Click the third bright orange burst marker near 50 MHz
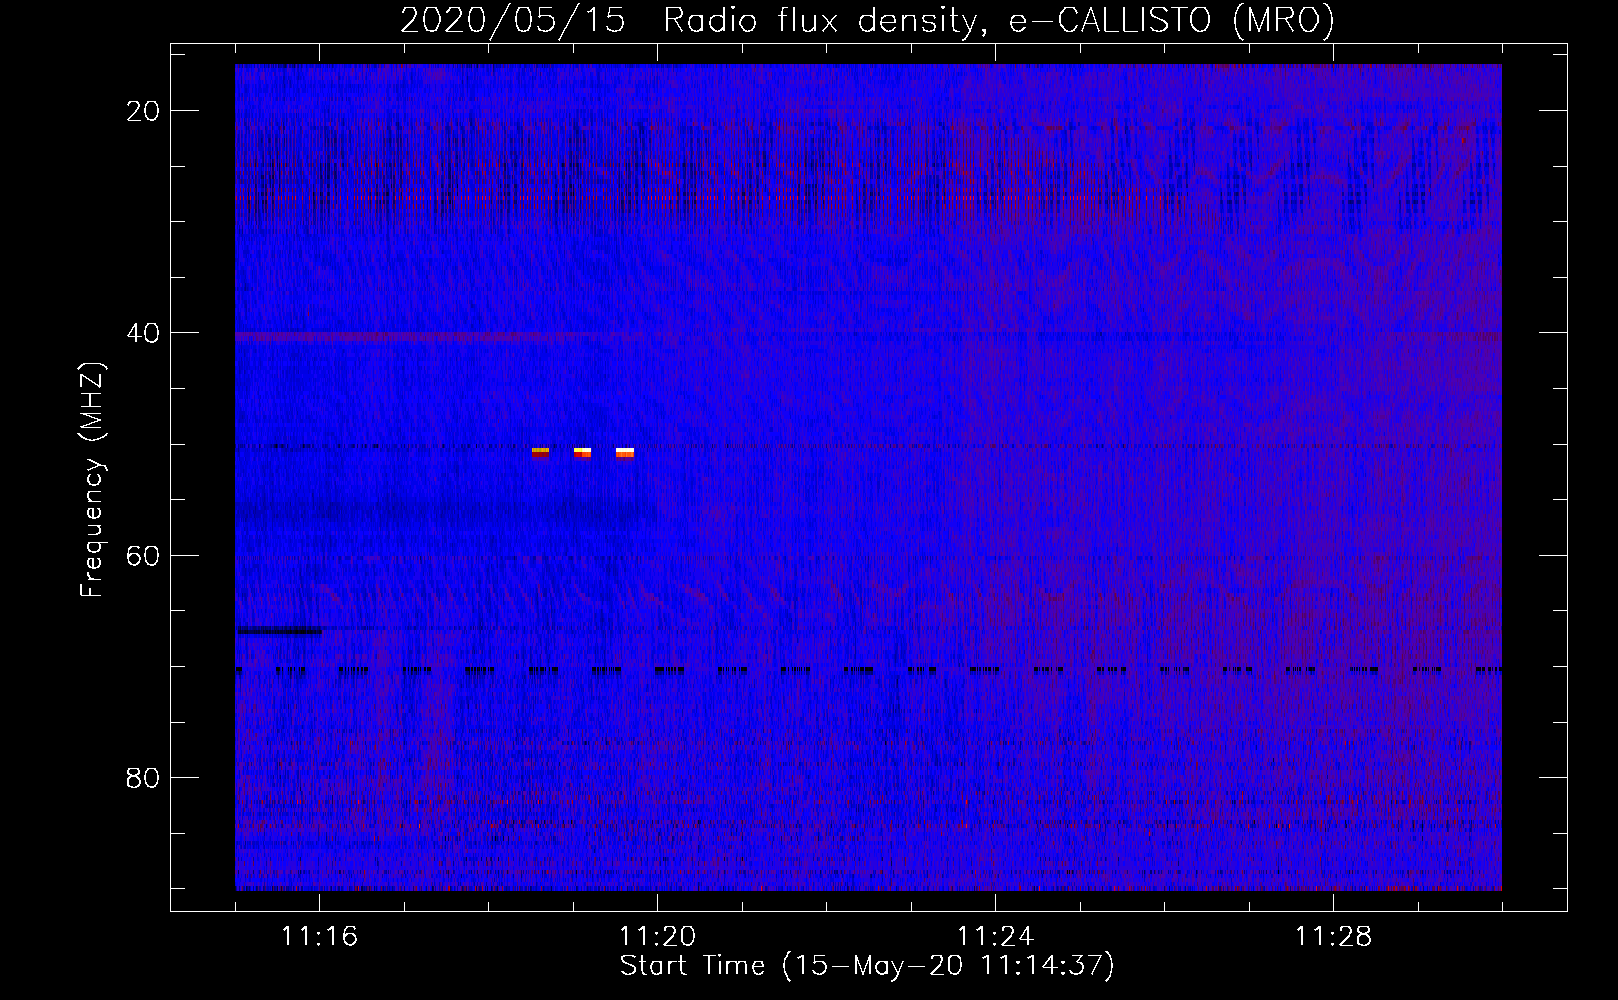 (x=625, y=453)
